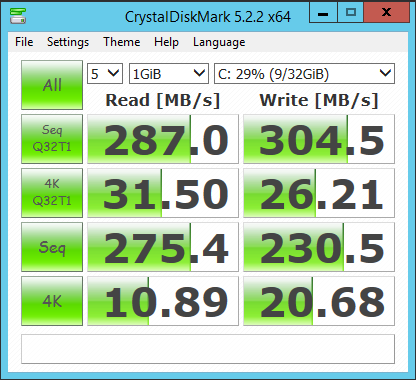Click the Seq Q32T1 read result 287.0
This screenshot has width=416, height=380.
(163, 139)
